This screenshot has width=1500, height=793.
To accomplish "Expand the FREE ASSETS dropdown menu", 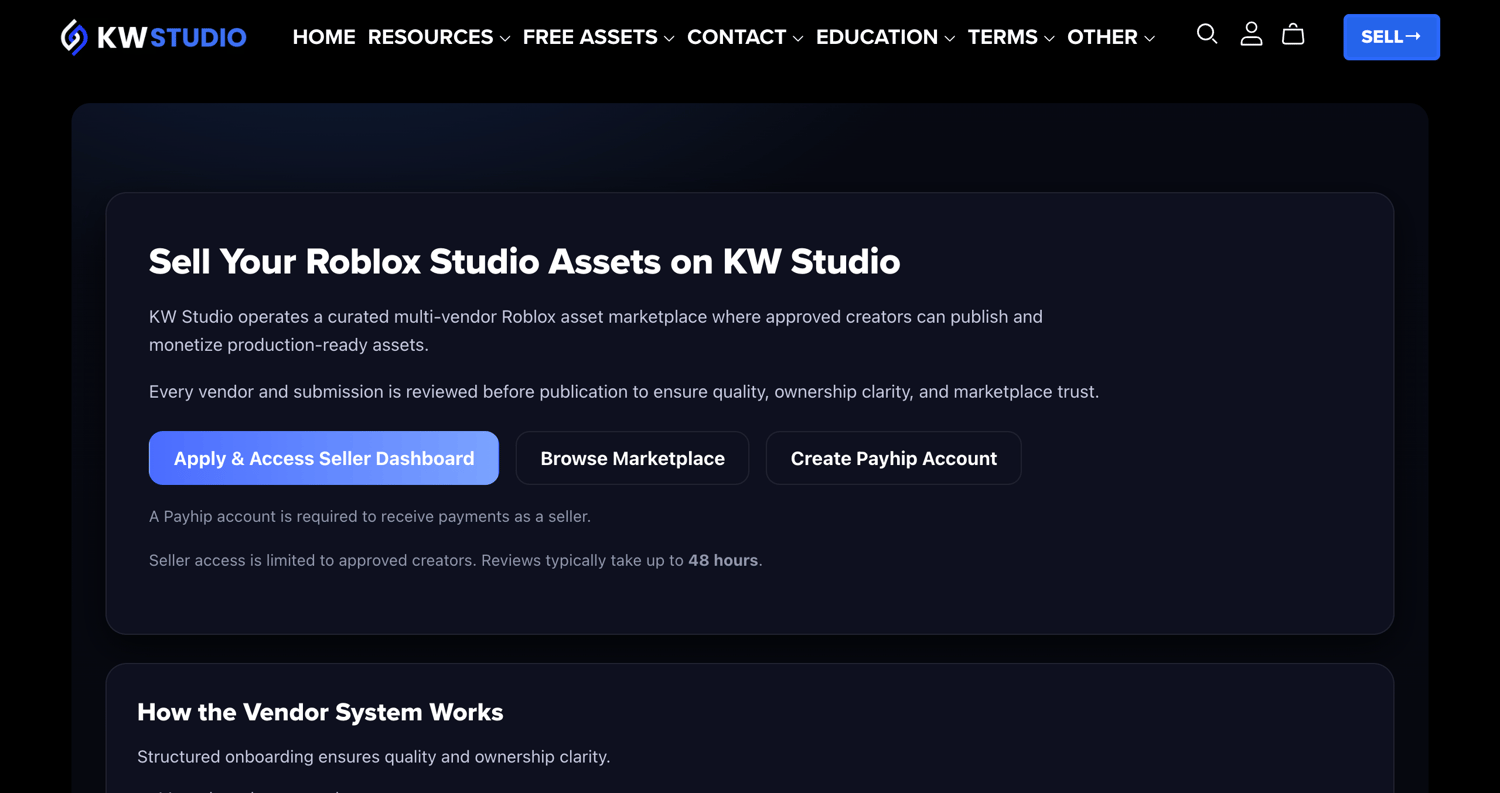I will click(598, 37).
